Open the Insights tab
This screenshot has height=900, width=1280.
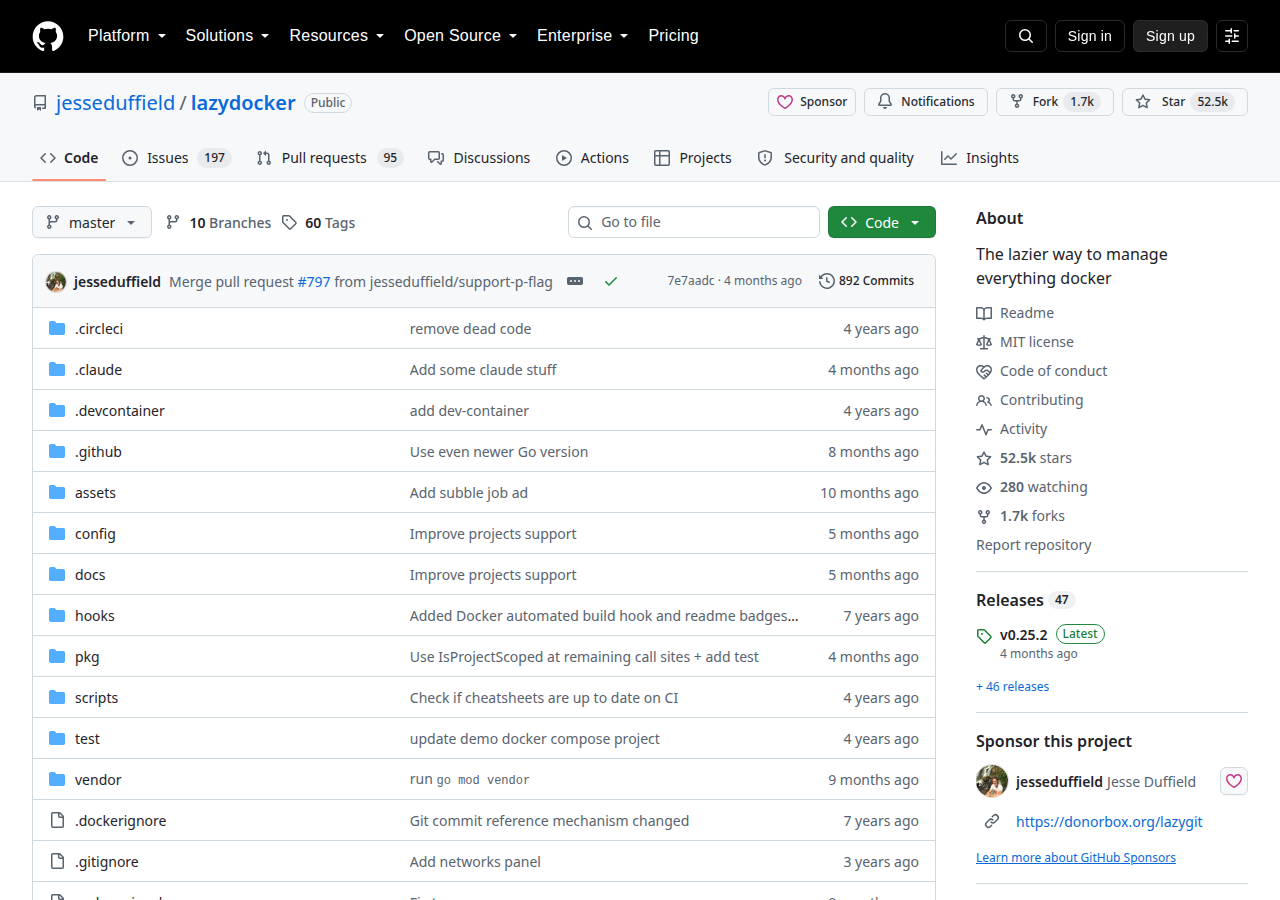[980, 158]
